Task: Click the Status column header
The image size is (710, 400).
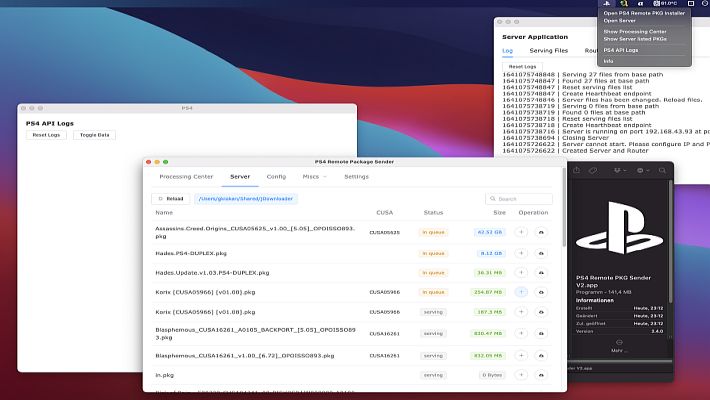Action: (433, 212)
